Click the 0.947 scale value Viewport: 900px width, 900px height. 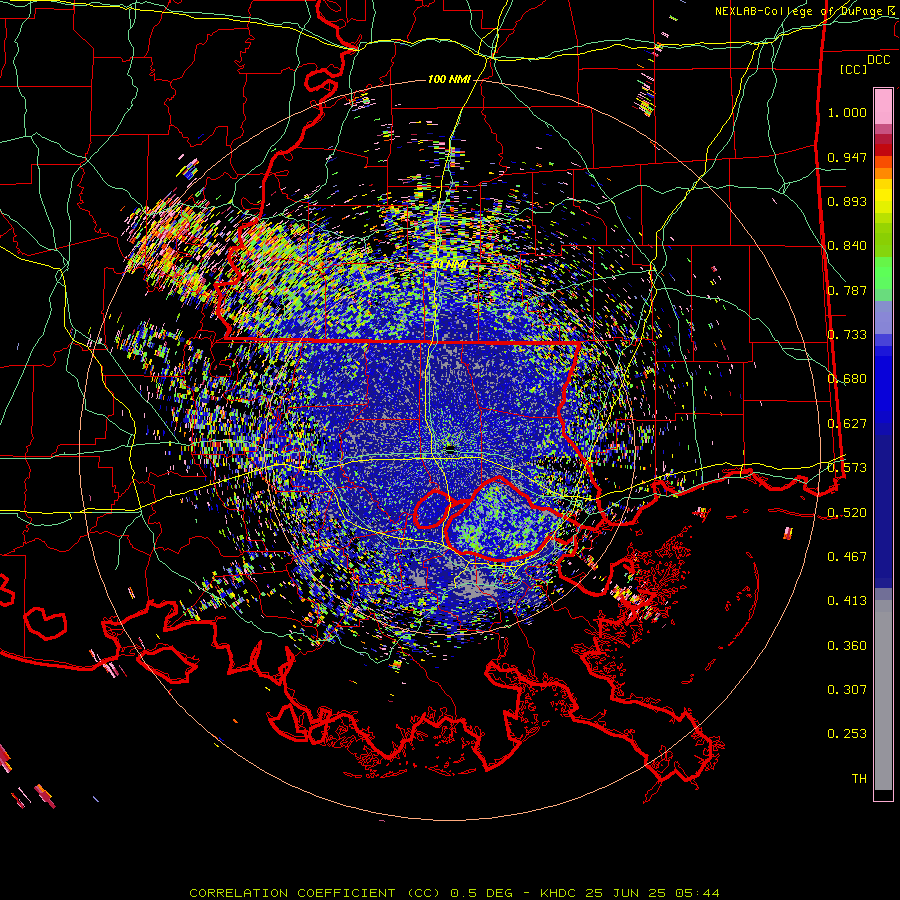tap(847, 157)
